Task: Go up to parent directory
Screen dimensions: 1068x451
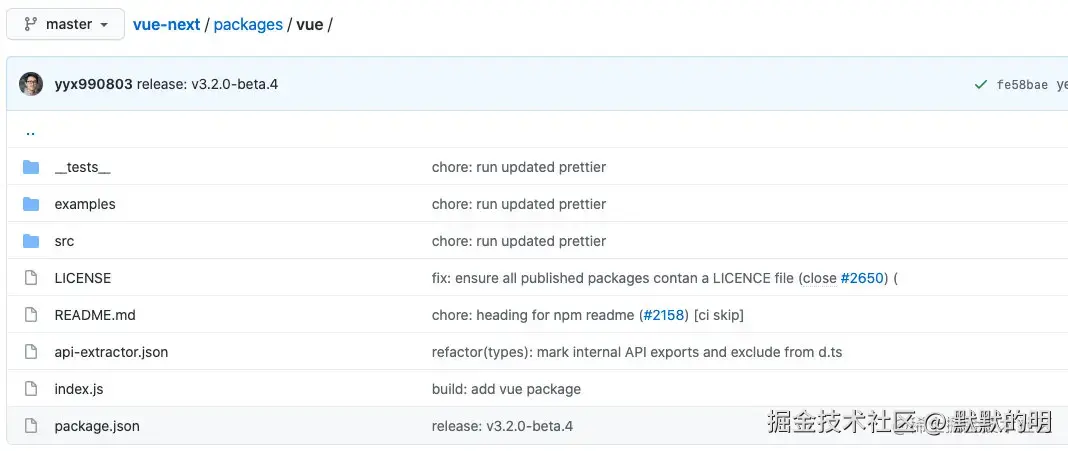Action: (31, 131)
